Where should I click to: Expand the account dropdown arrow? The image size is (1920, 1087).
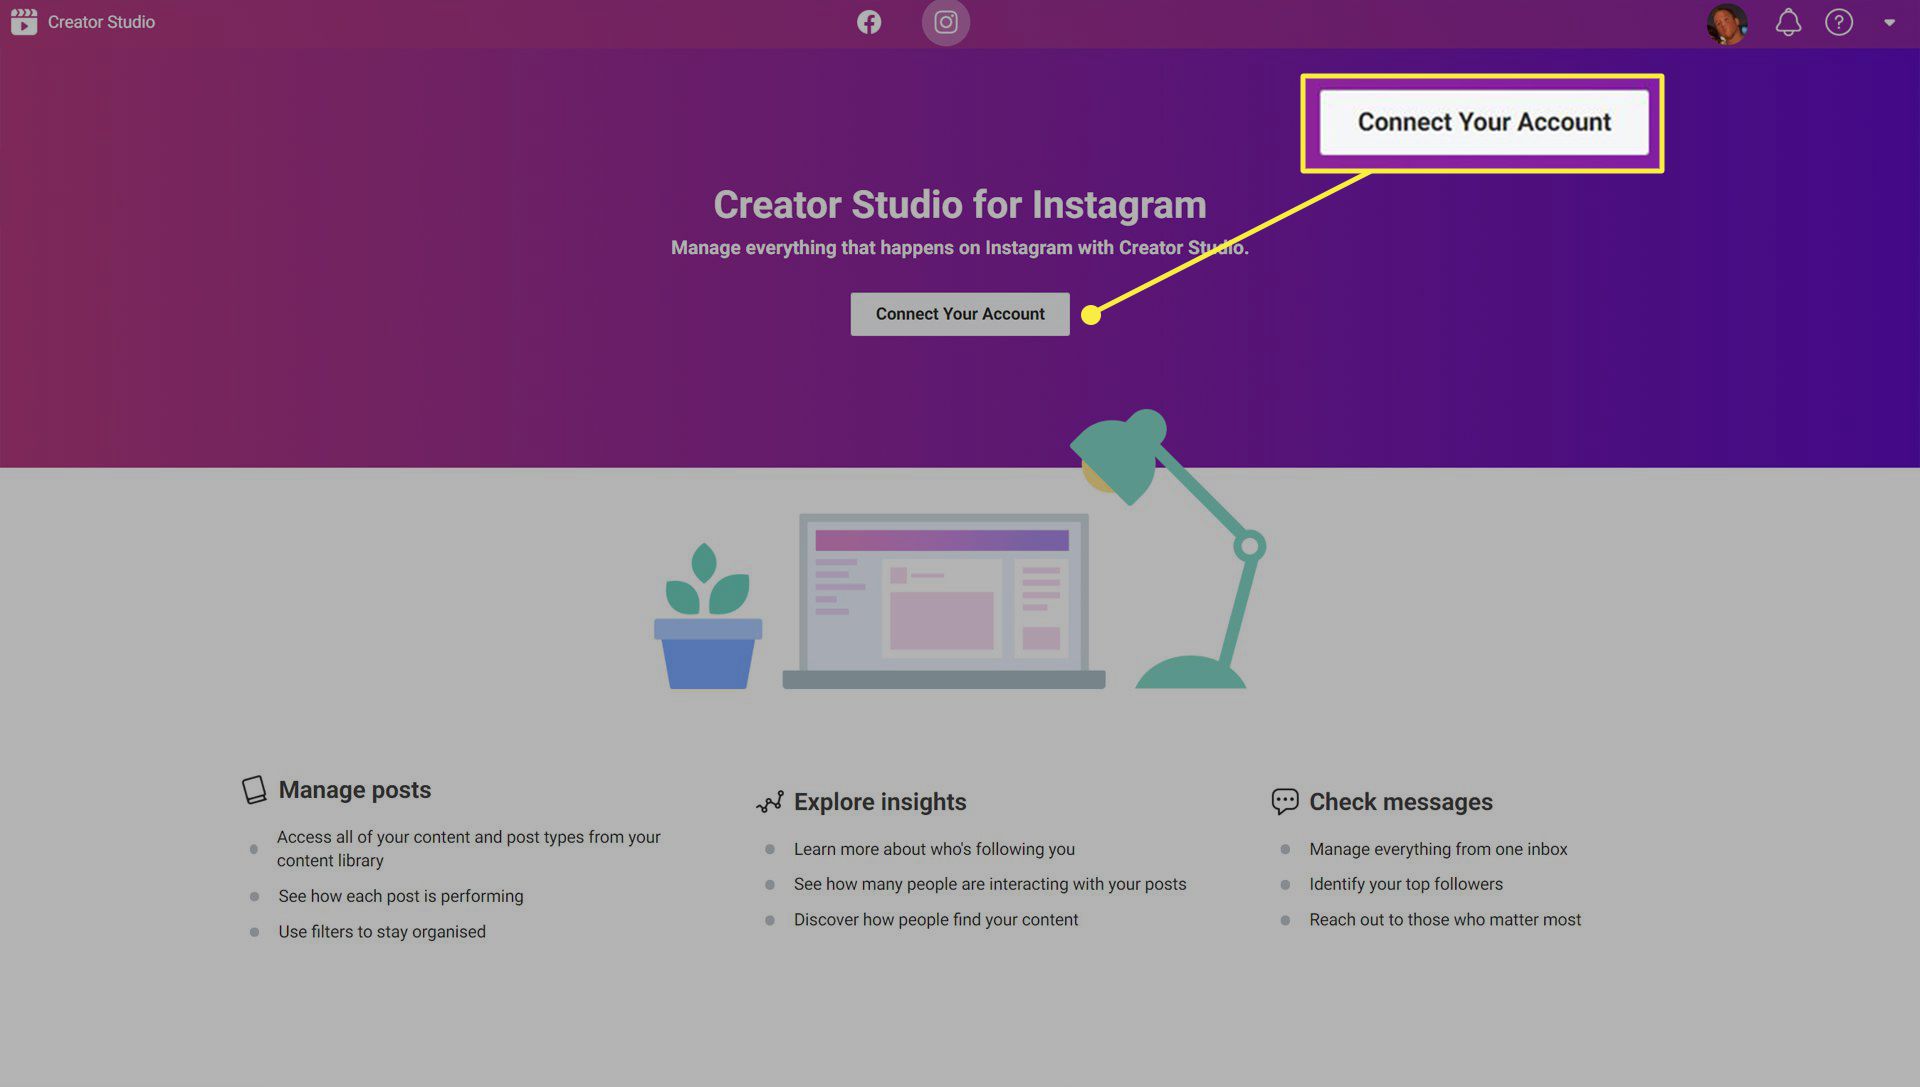(x=1889, y=22)
